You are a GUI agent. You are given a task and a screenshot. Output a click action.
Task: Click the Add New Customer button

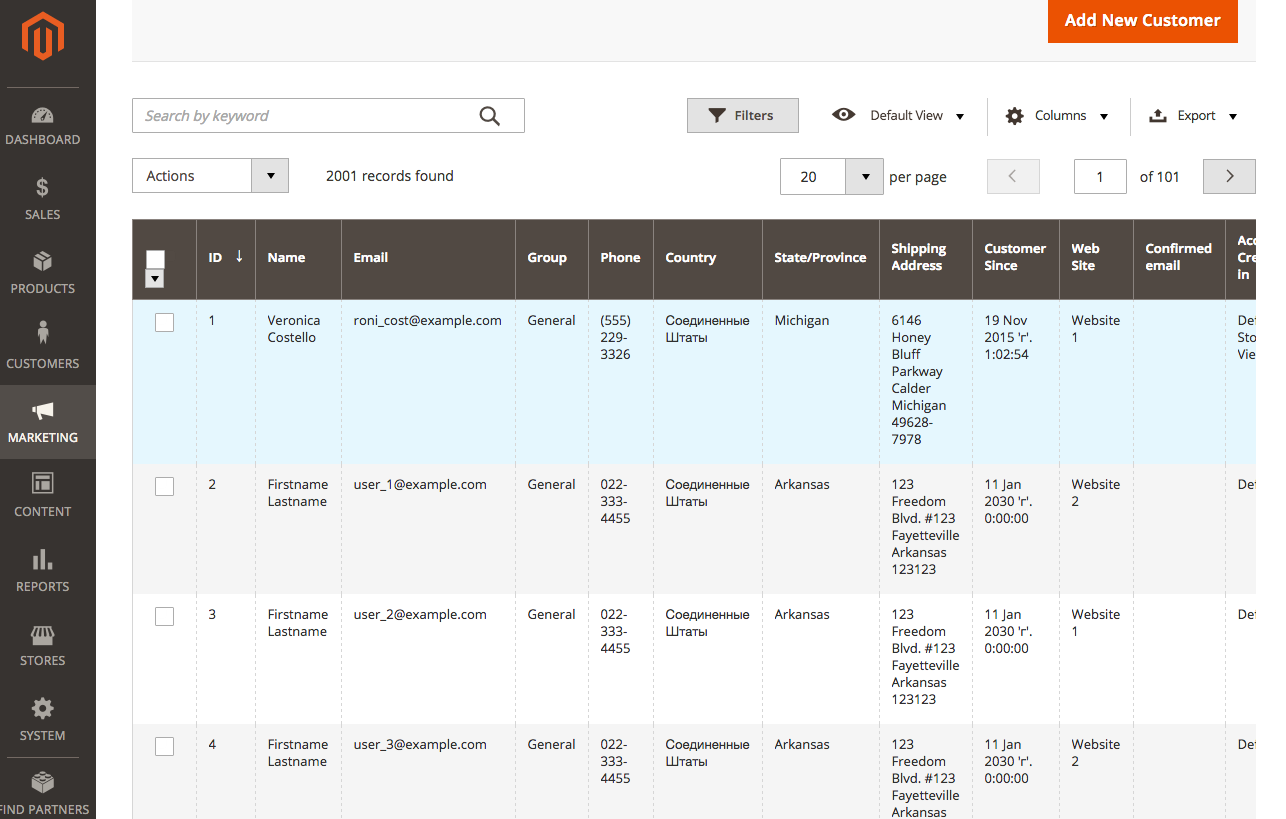[x=1143, y=21]
